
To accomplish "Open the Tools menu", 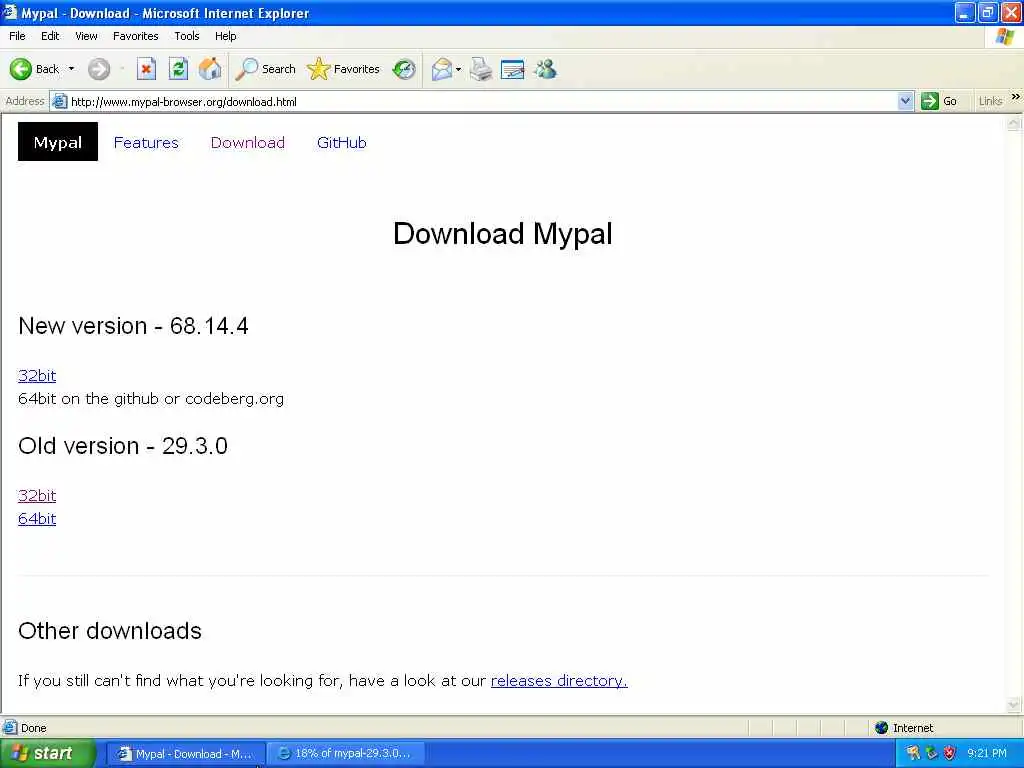I will point(187,36).
